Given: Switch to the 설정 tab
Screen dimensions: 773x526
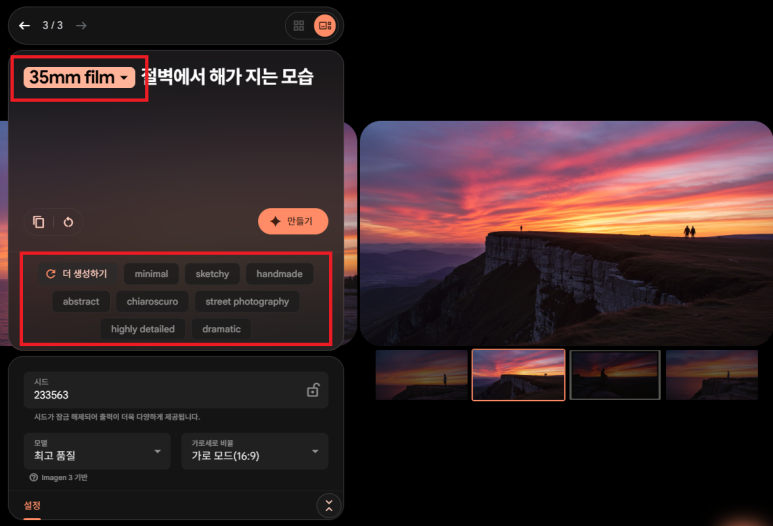Looking at the screenshot, I should coord(32,505).
